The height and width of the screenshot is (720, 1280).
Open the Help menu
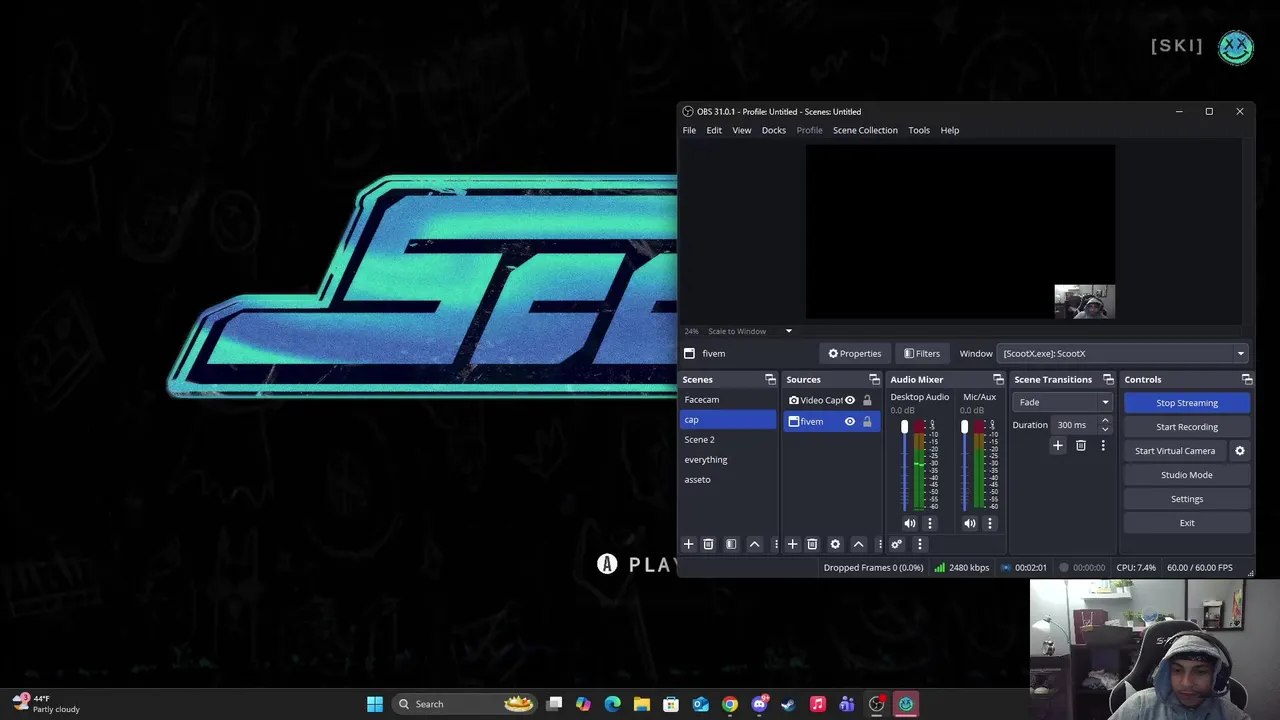[x=950, y=130]
